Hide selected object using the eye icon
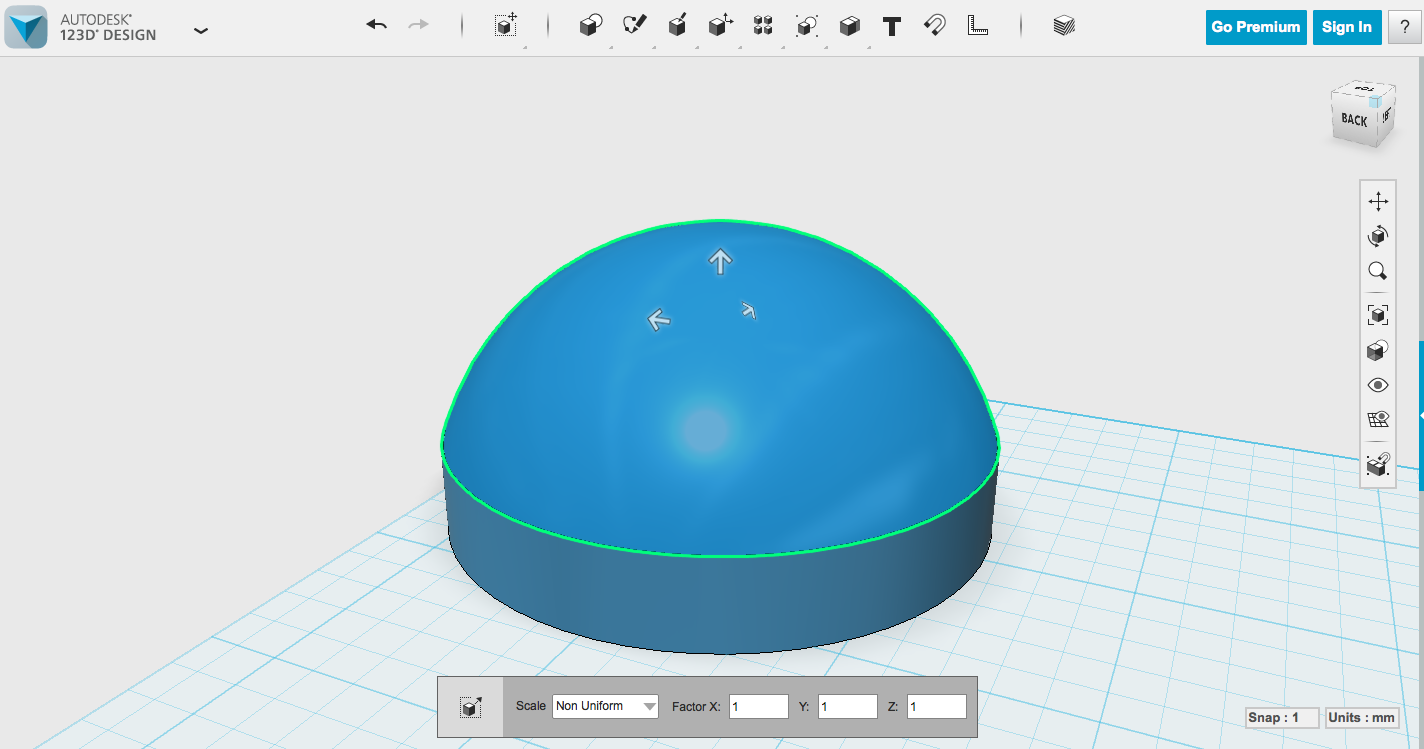The height and width of the screenshot is (749, 1424). (1377, 384)
